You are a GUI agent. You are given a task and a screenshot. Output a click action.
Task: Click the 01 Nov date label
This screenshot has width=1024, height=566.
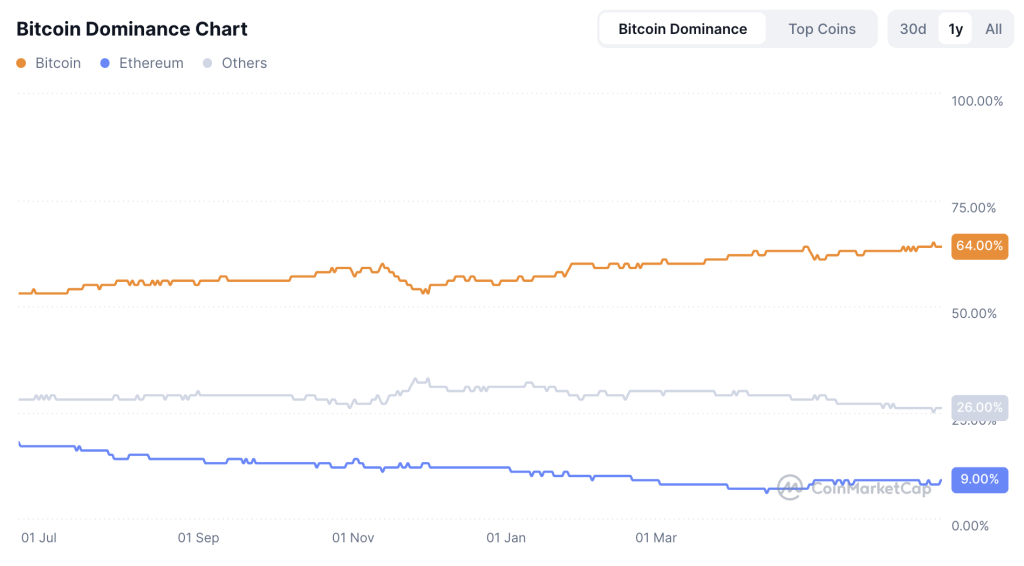(353, 538)
